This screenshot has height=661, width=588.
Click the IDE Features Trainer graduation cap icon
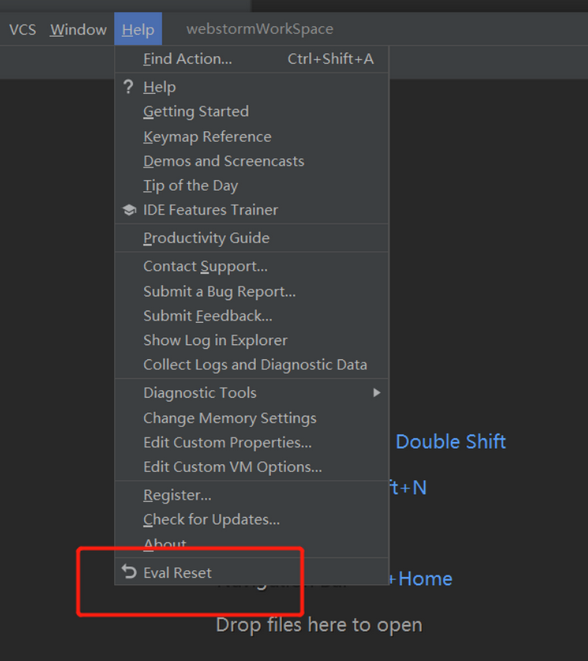tap(129, 210)
